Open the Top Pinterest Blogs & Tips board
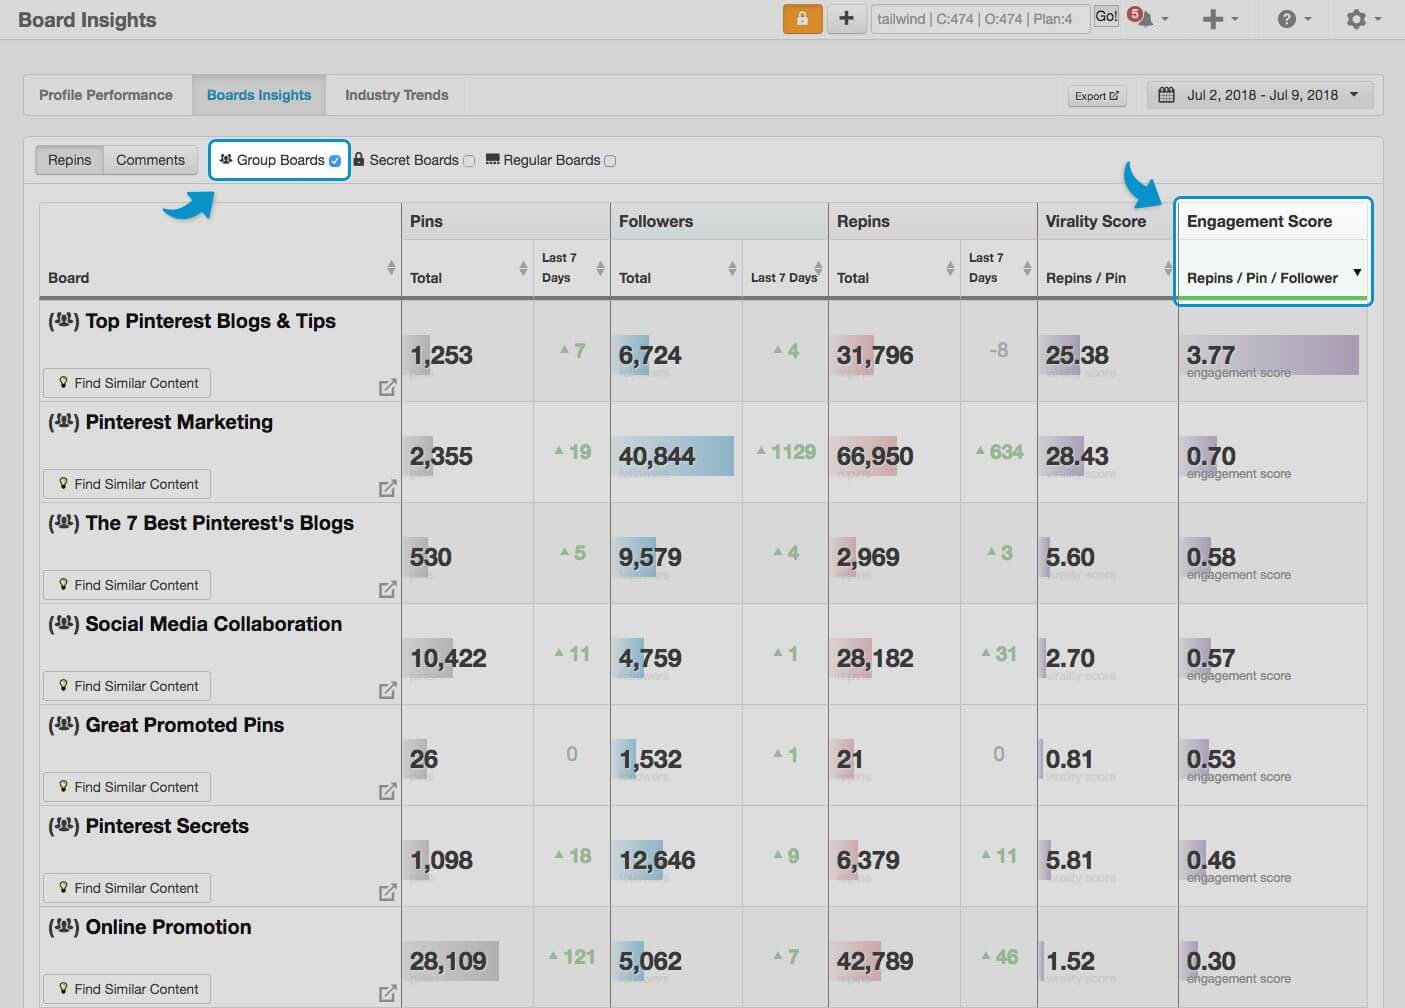 [210, 321]
